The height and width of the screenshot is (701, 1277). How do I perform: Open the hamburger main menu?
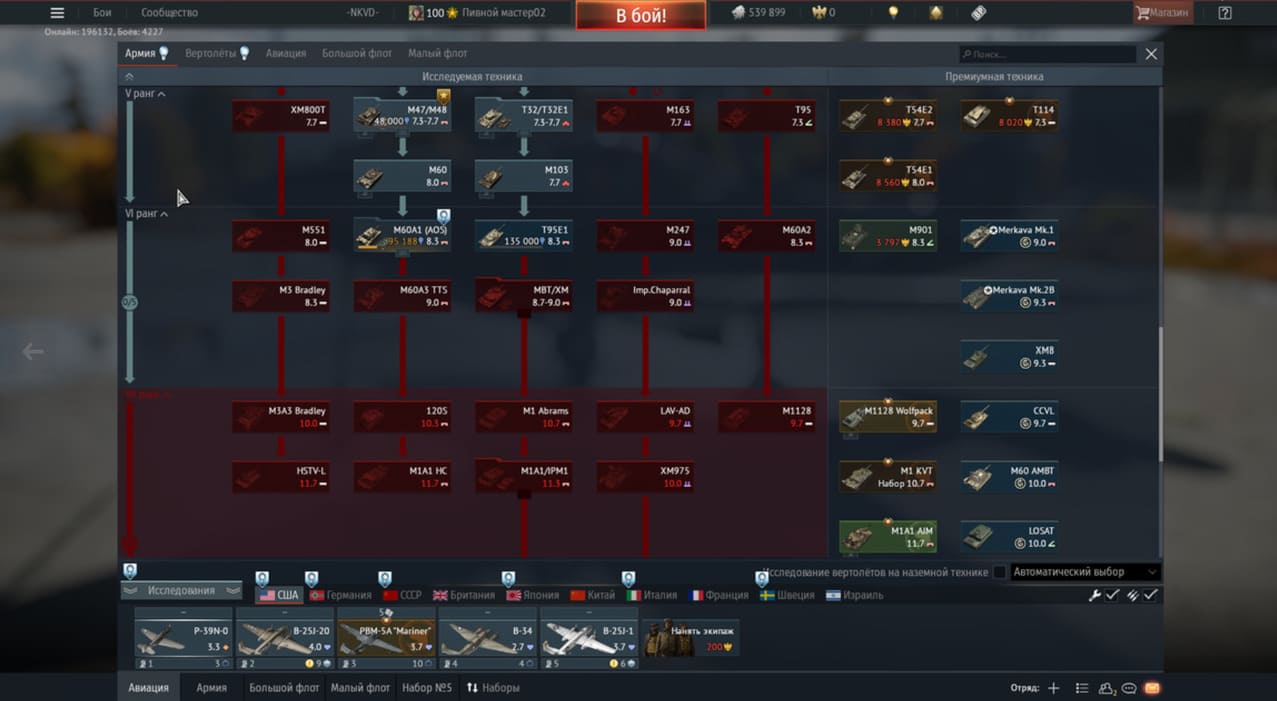57,13
